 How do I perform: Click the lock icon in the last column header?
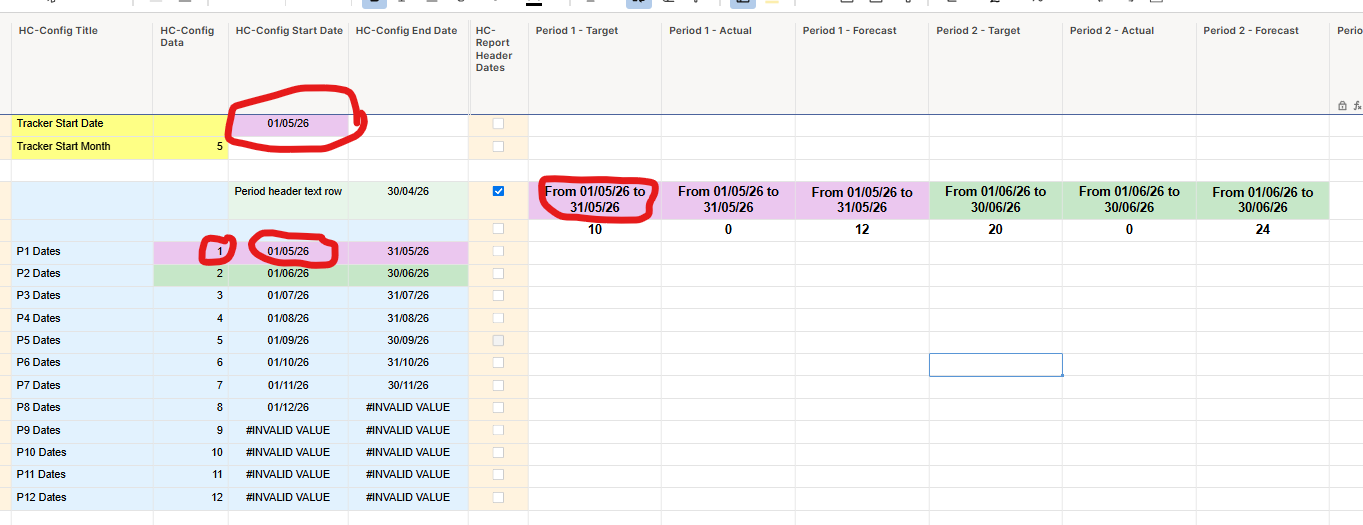point(1342,105)
